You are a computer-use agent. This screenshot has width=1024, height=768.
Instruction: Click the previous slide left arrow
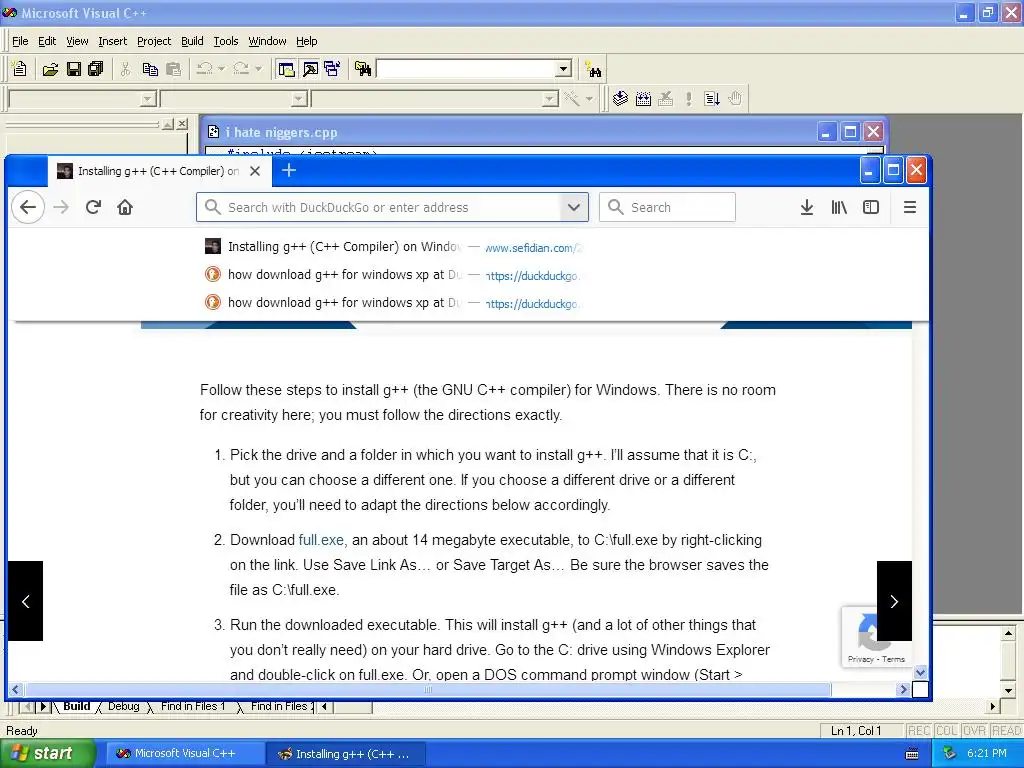[25, 601]
